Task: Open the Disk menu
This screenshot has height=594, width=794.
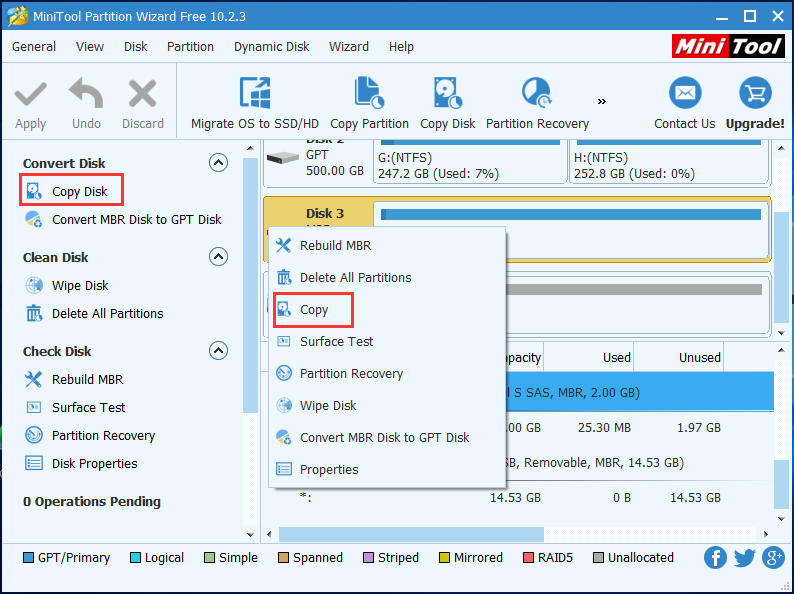Action: (135, 47)
